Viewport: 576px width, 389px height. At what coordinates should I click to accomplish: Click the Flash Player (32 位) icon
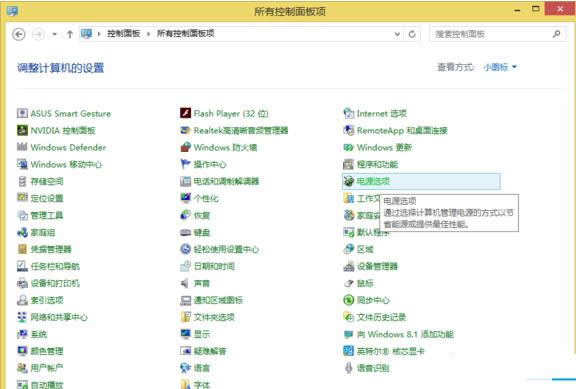(x=186, y=113)
